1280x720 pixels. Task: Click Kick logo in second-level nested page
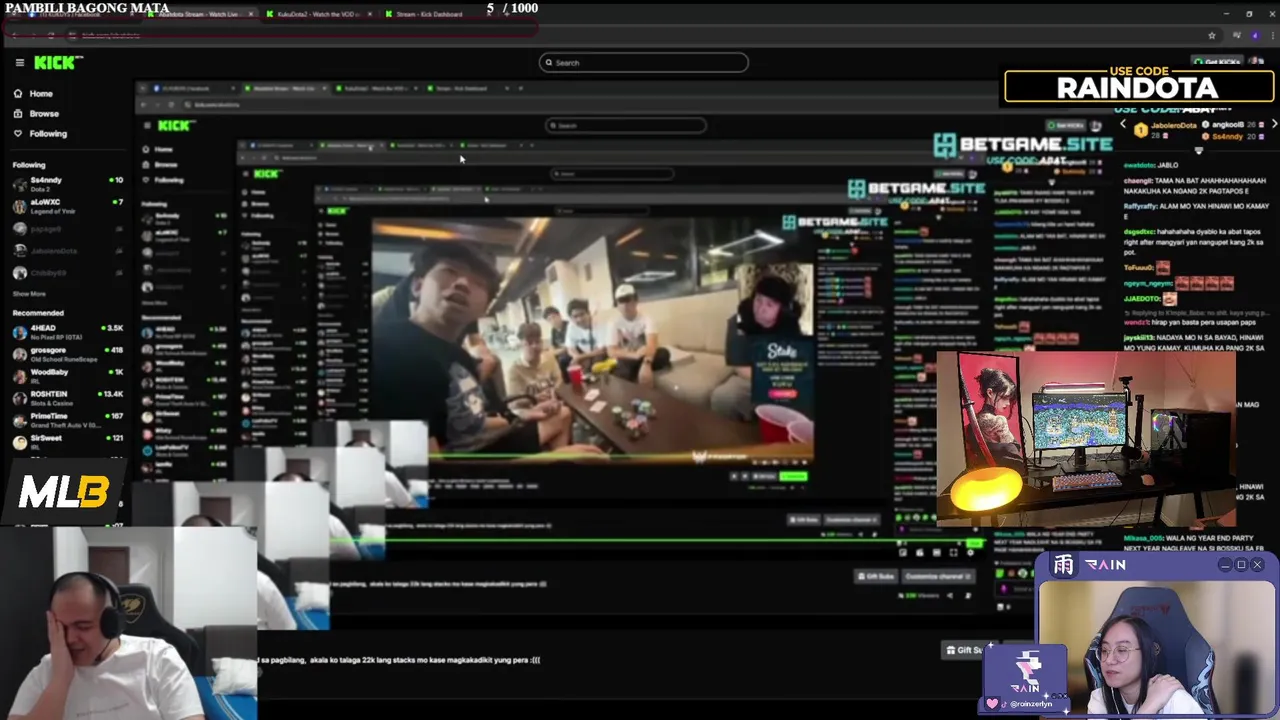pos(175,125)
